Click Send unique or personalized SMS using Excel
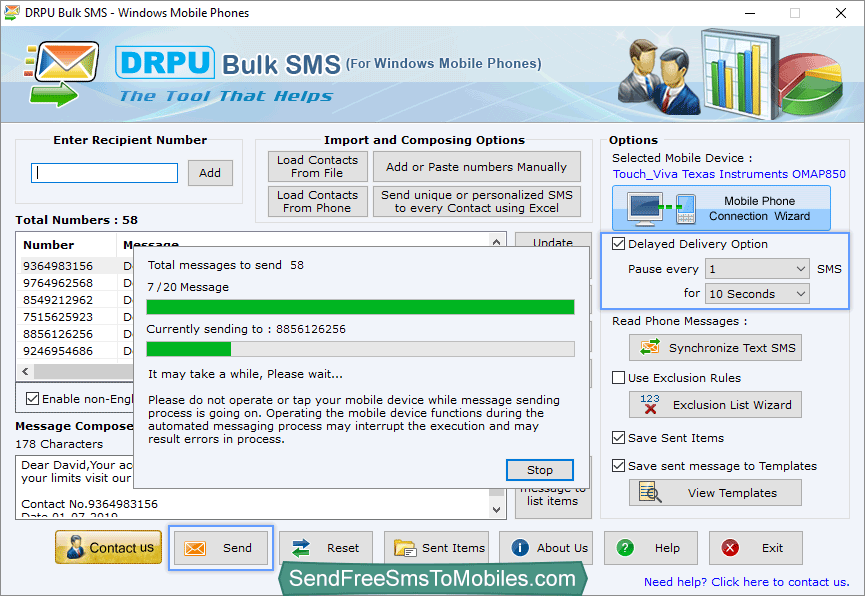 (477, 201)
